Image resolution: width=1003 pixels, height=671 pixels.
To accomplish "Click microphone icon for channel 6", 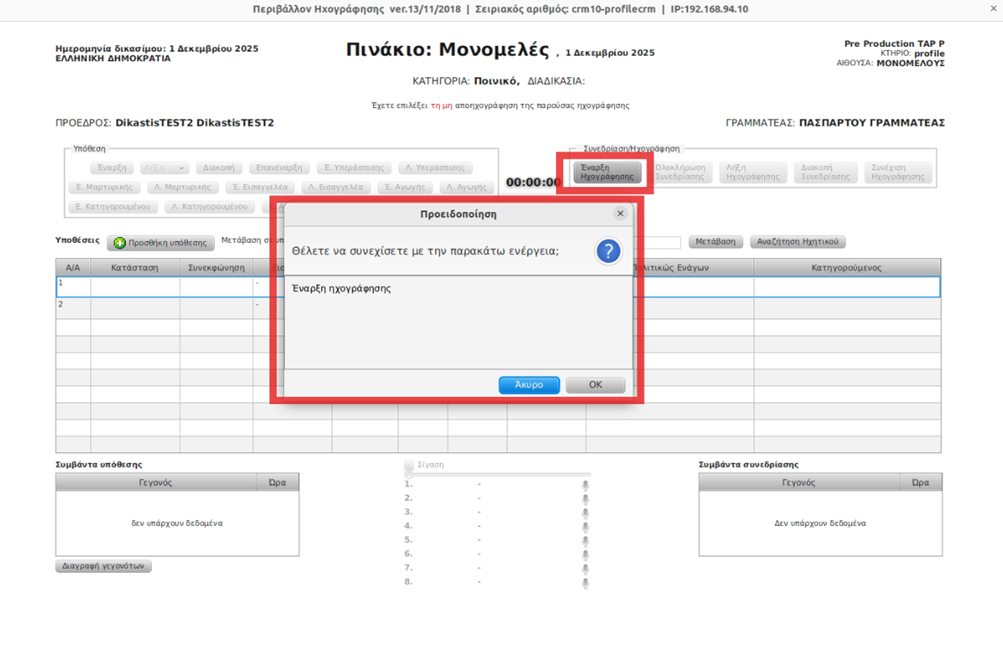I will [x=585, y=554].
